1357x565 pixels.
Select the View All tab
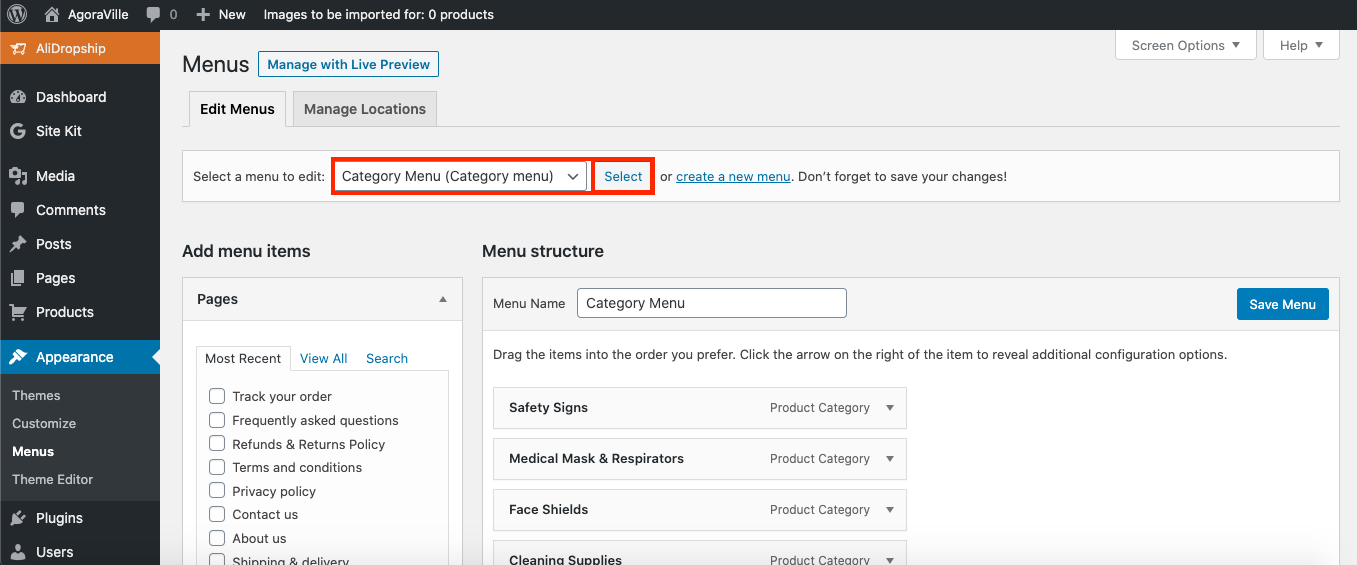pos(323,358)
